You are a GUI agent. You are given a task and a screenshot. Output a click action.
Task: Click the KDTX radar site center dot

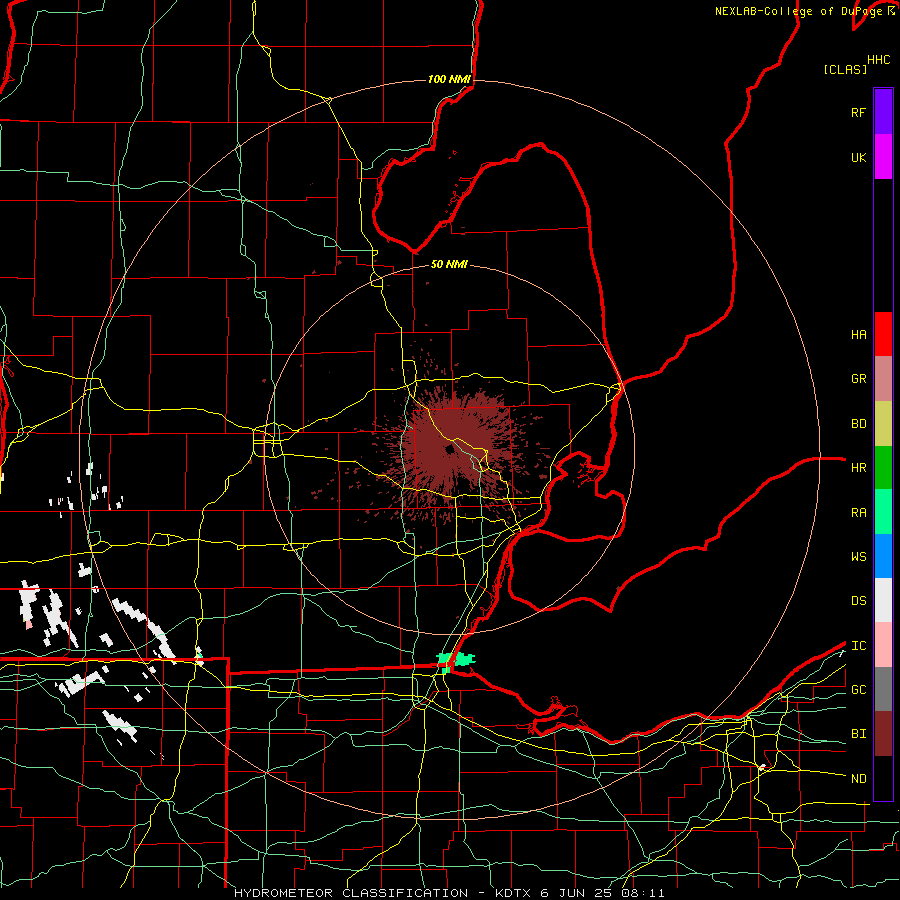point(448,449)
